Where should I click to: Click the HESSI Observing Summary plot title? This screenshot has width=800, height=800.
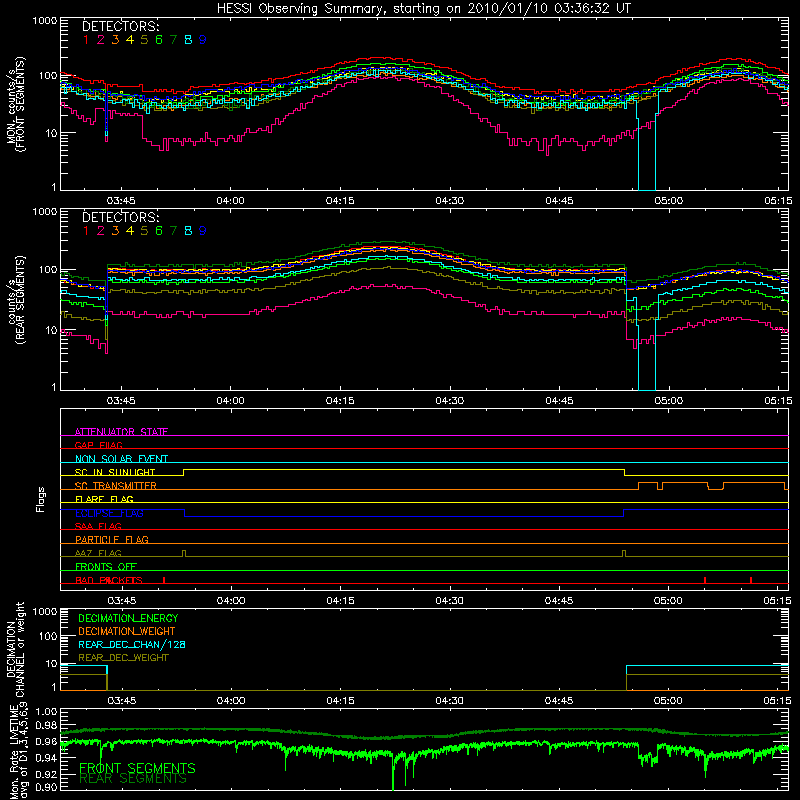click(x=424, y=9)
